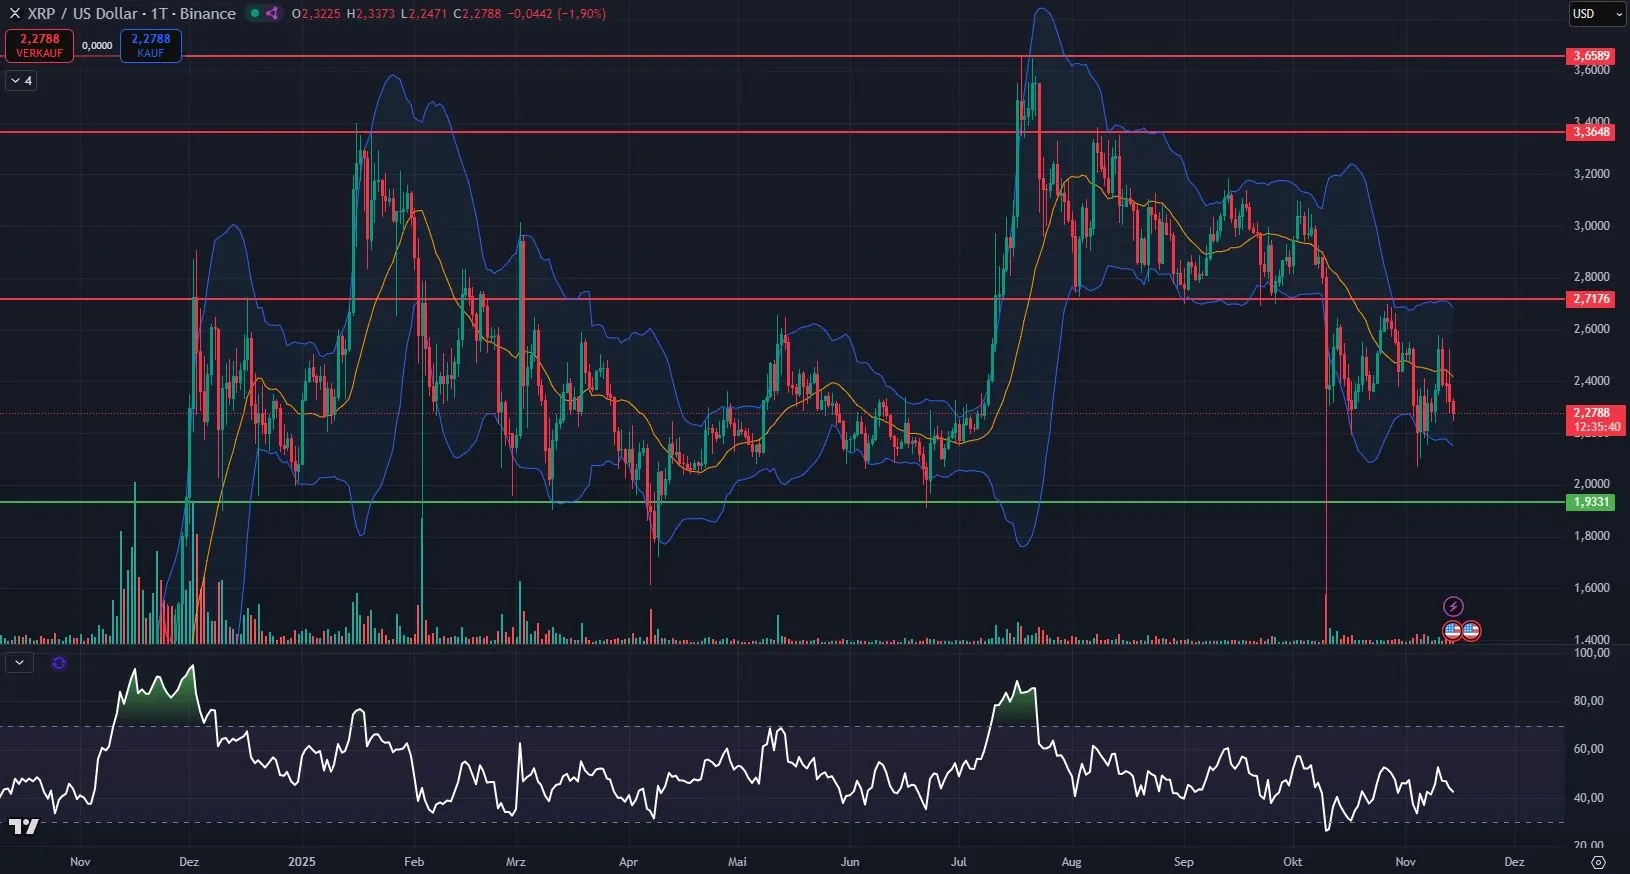Click the TradingView logo
Screen dimensions: 1630x874
24,826
